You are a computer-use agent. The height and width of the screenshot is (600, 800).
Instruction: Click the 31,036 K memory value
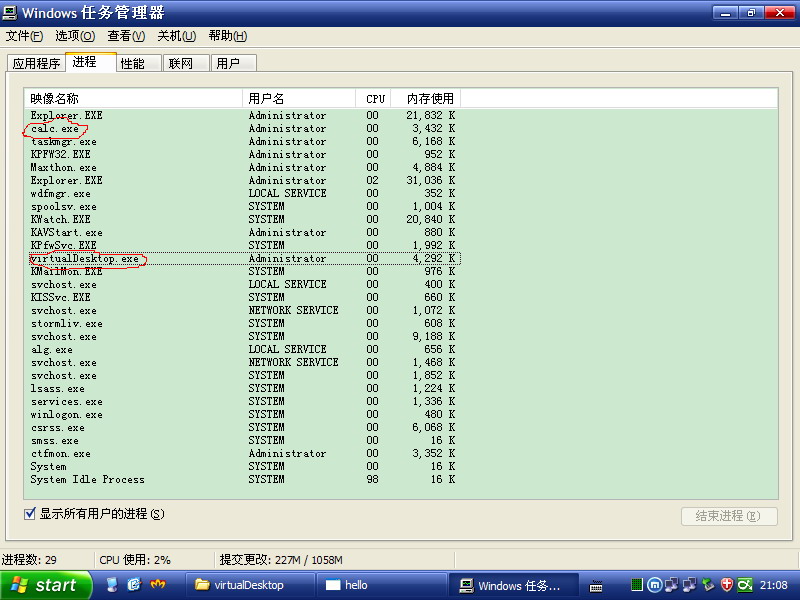click(431, 181)
